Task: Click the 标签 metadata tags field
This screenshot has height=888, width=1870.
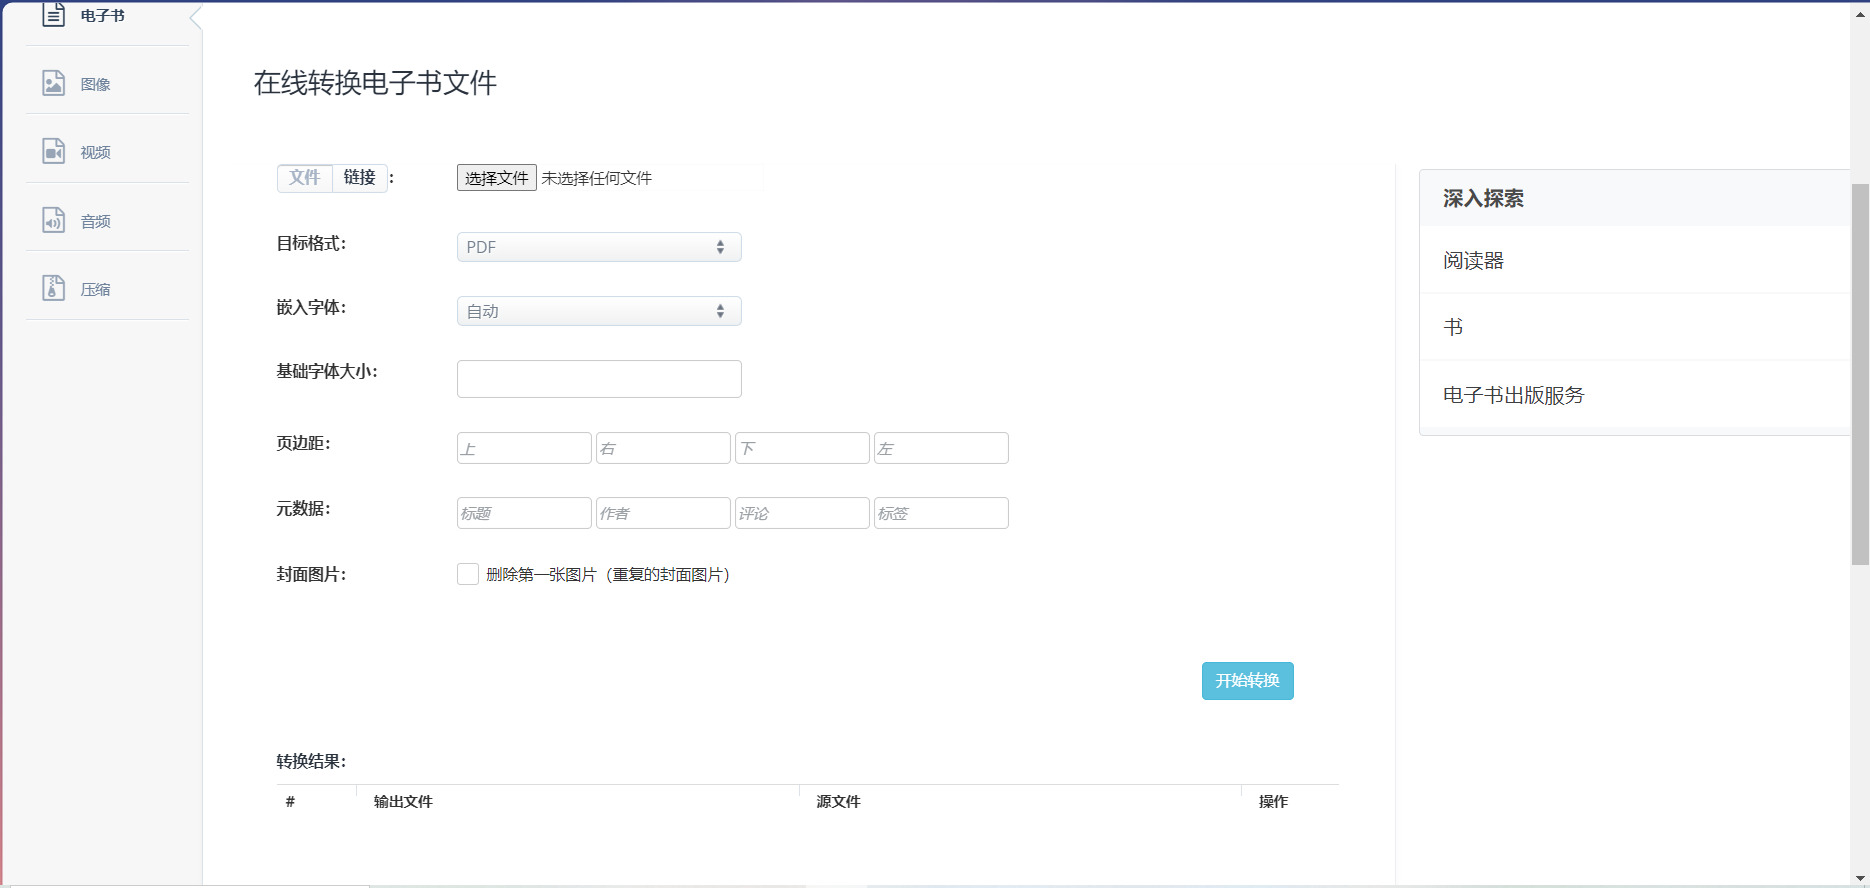Action: point(941,513)
